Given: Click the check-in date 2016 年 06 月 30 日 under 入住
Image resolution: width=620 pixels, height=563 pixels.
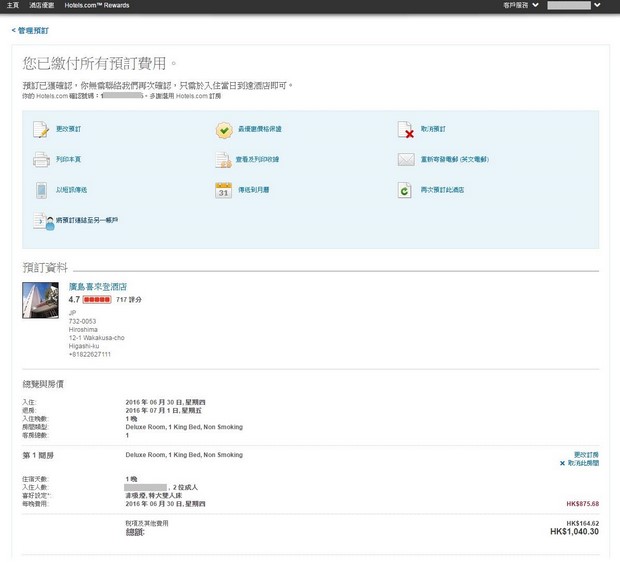Looking at the screenshot, I should [165, 402].
